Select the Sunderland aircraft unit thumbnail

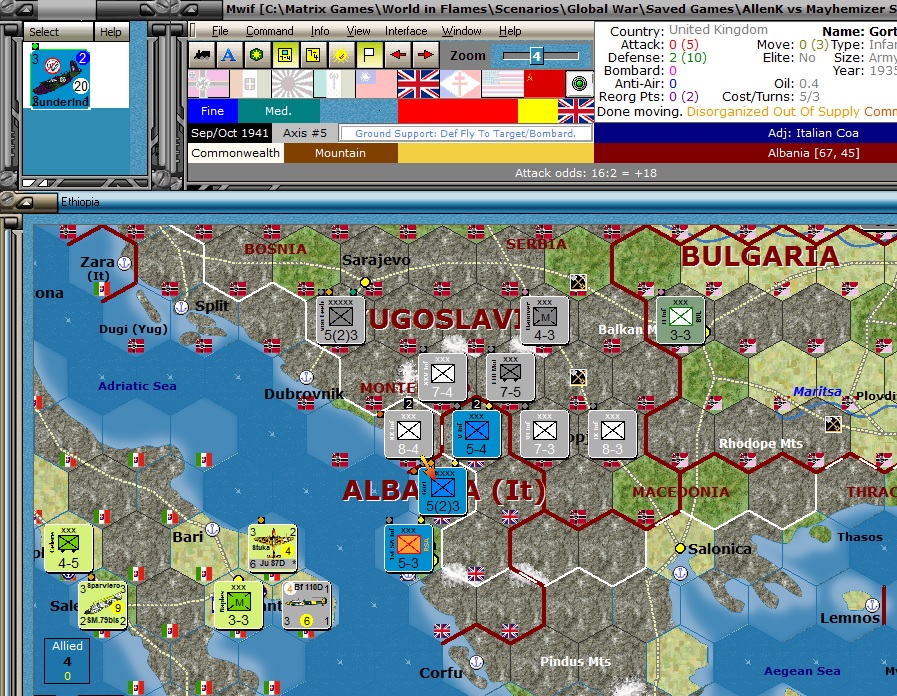click(x=60, y=78)
